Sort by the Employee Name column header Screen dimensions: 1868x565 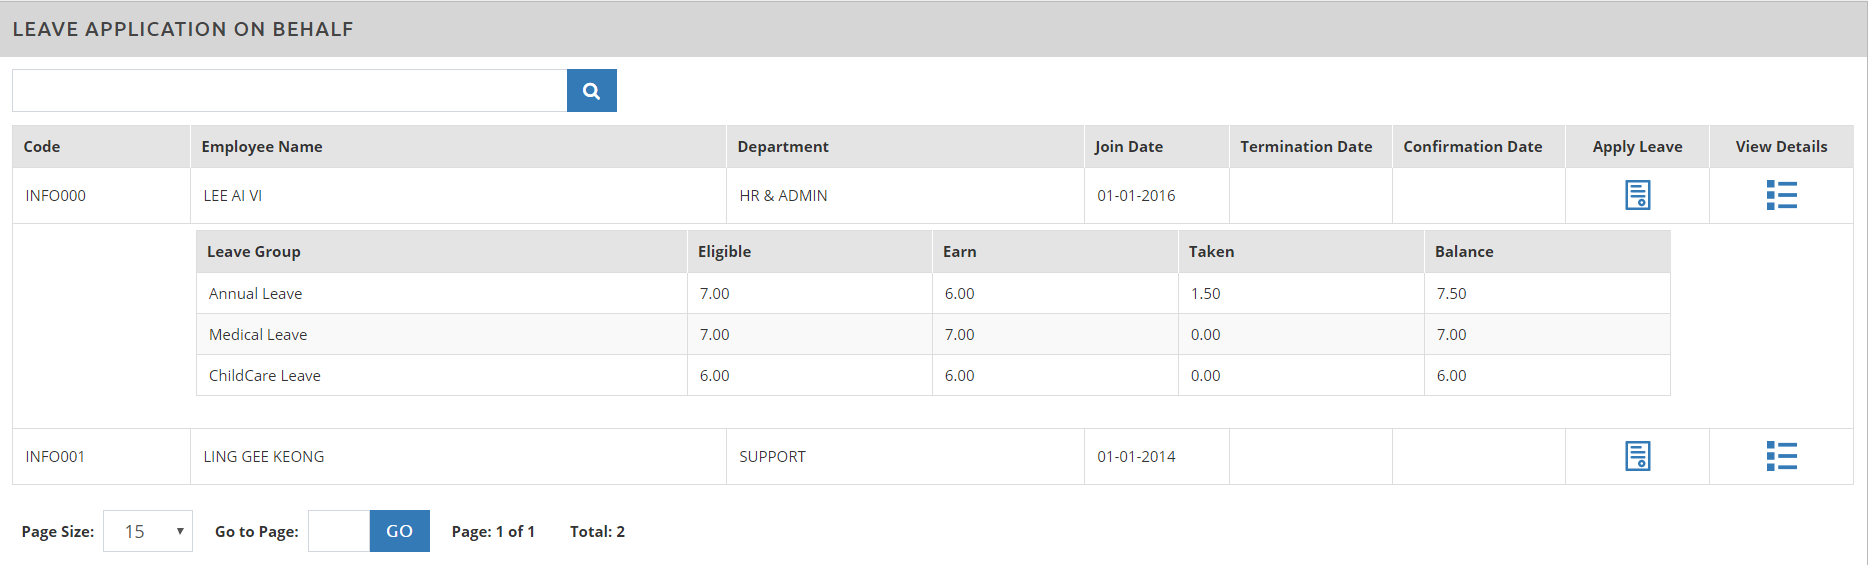(x=262, y=147)
